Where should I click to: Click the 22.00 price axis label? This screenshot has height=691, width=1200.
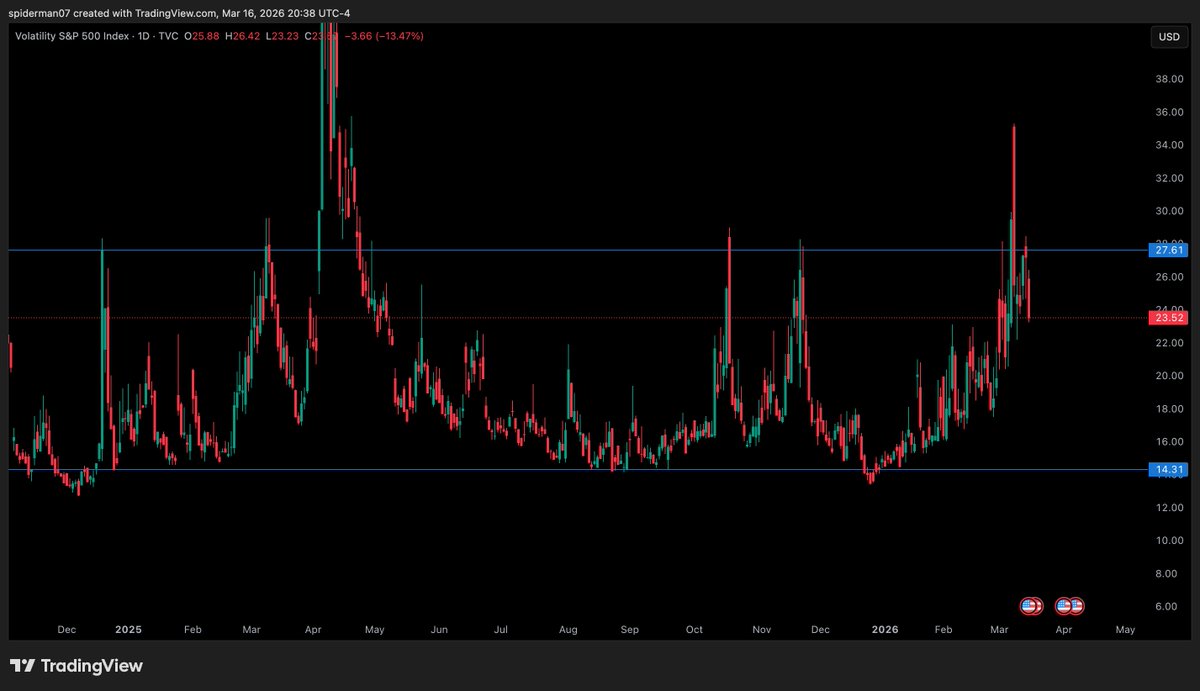[x=1169, y=343]
